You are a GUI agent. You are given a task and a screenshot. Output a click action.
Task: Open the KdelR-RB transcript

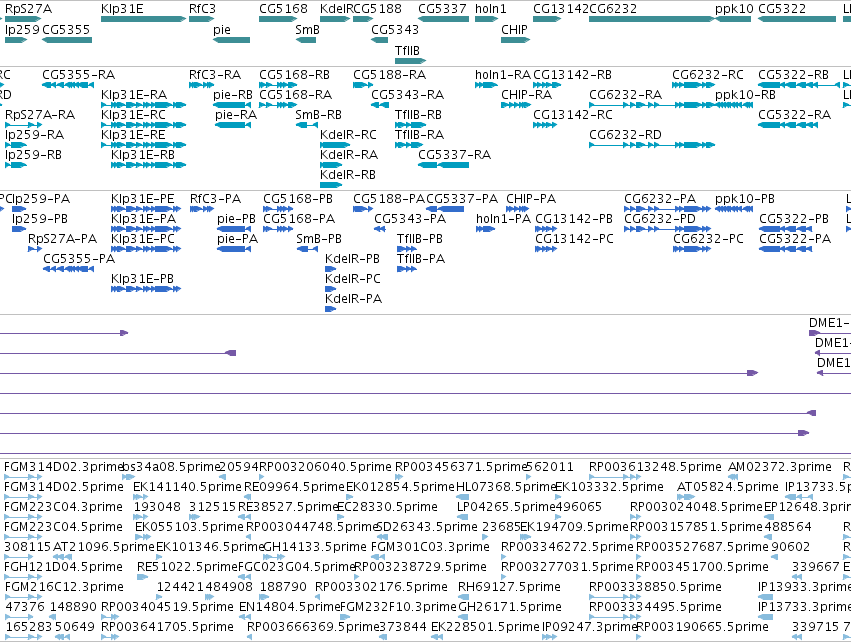coord(331,185)
